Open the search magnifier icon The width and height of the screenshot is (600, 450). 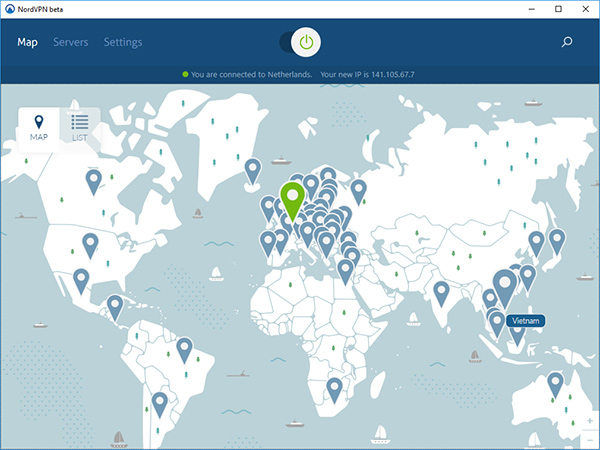tap(567, 42)
